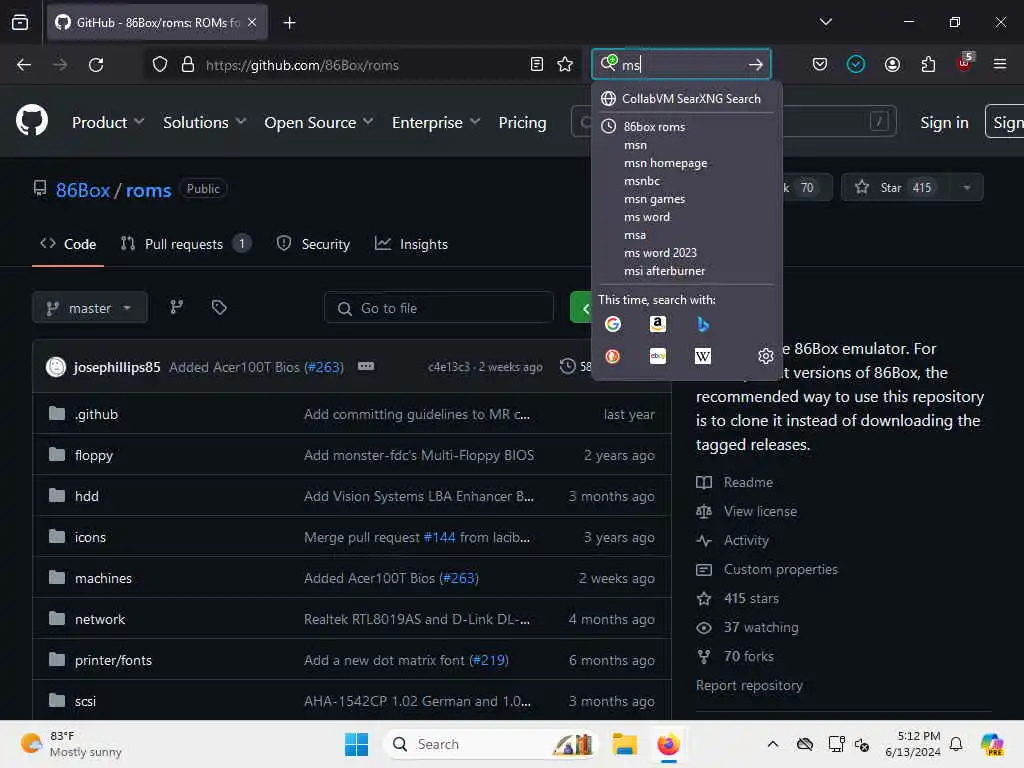Click the GitHub logo in the header

[31, 121]
